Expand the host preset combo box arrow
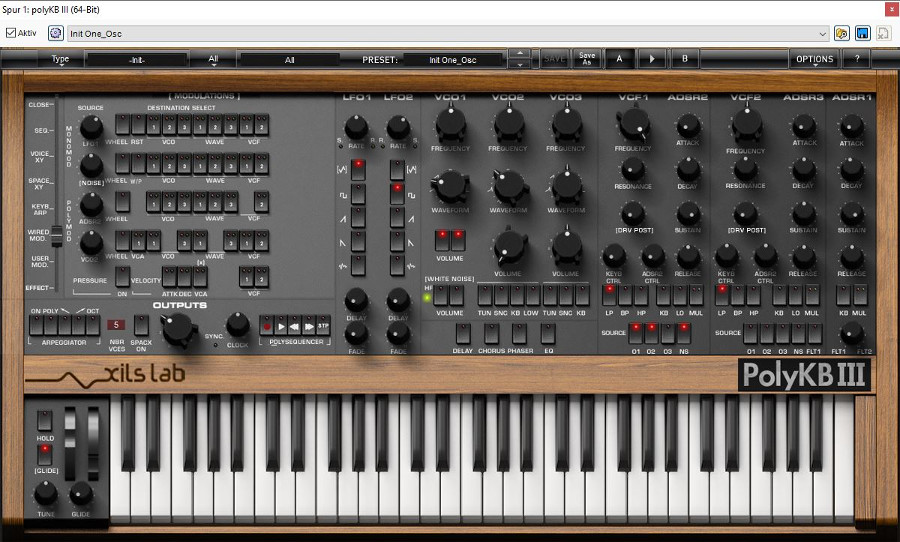Image resolution: width=900 pixels, height=542 pixels. pyautogui.click(x=823, y=34)
